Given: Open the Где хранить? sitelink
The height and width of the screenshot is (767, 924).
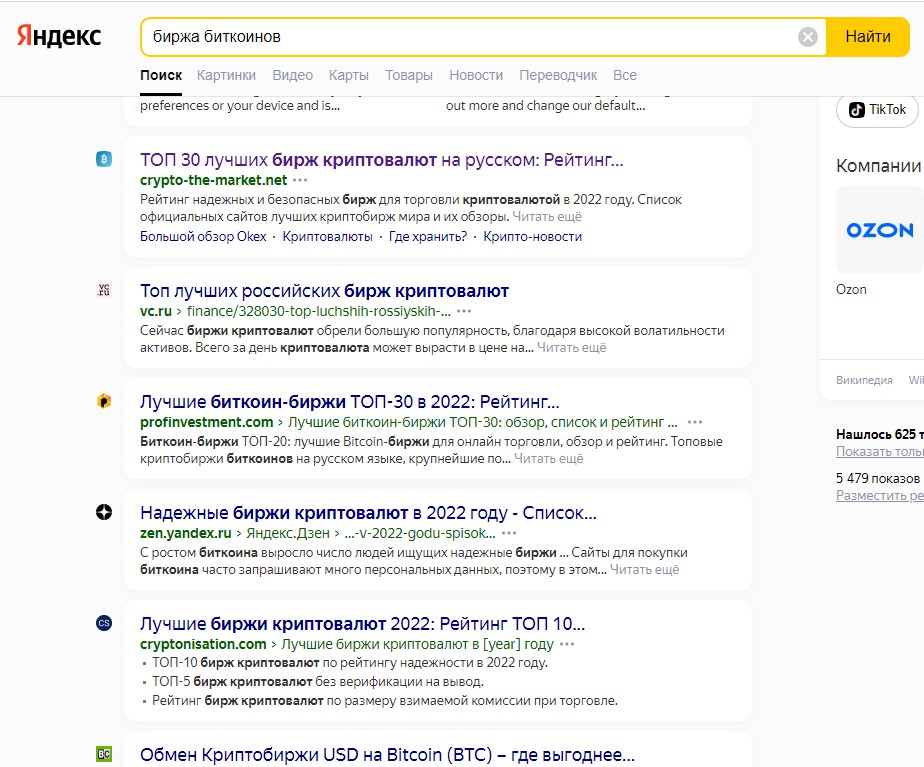Looking at the screenshot, I should 428,237.
